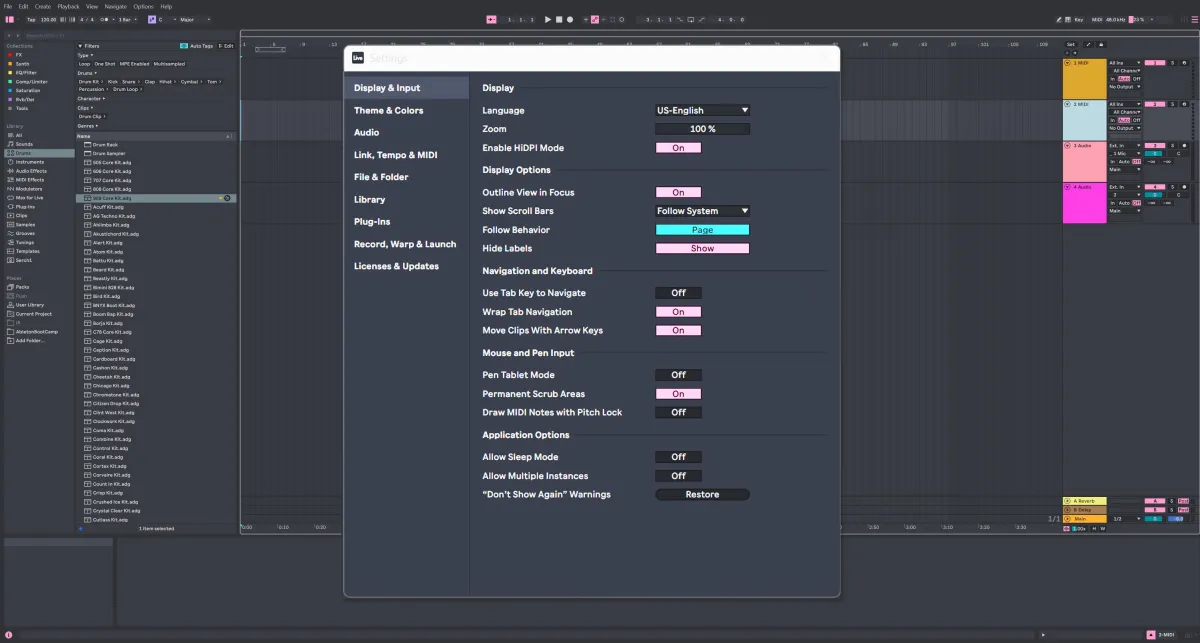Viewport: 1200px width, 643px height.
Task: Open the Playback menu
Action: pyautogui.click(x=68, y=6)
